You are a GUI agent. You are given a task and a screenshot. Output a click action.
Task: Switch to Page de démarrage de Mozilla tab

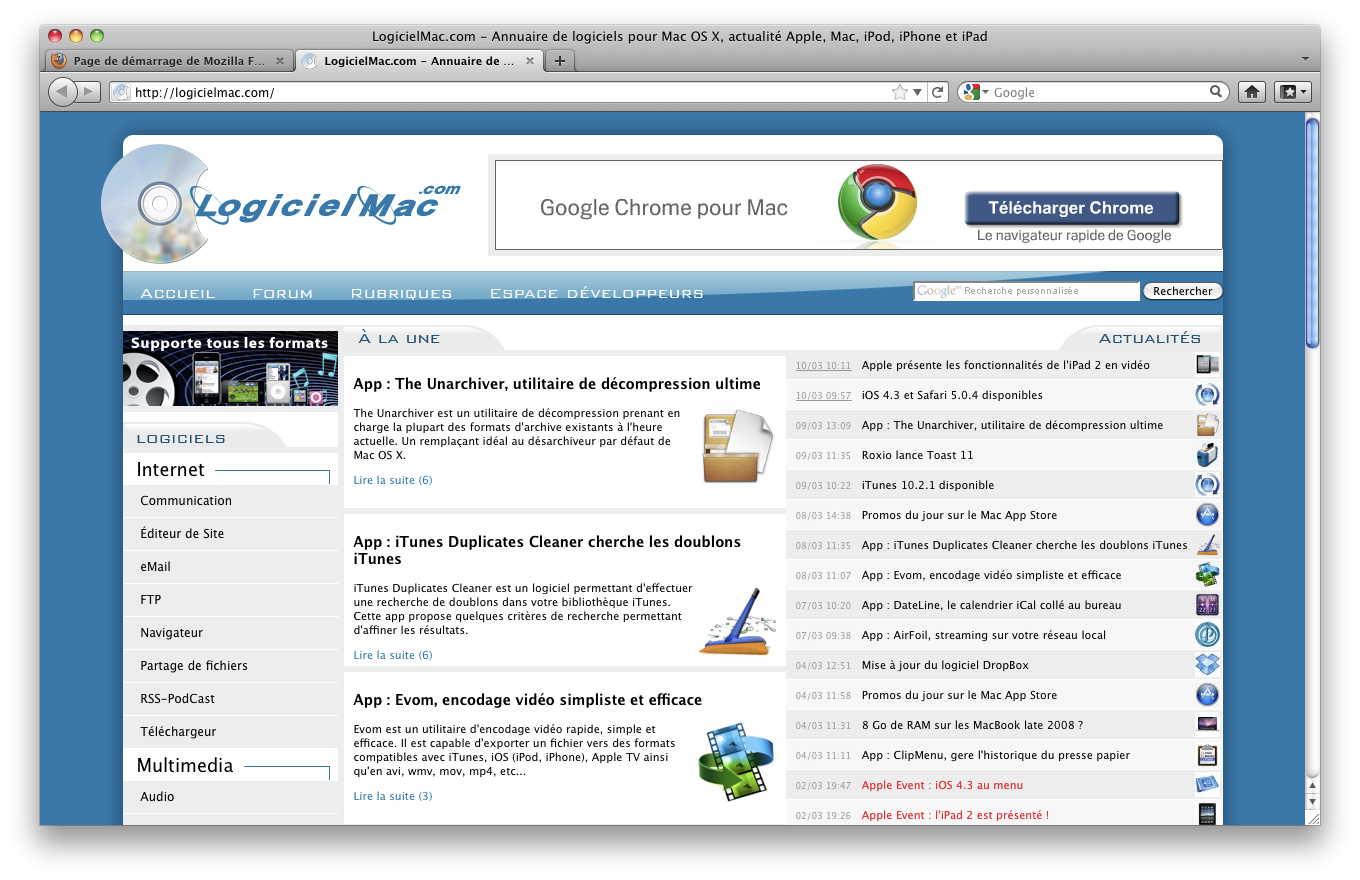[x=169, y=61]
